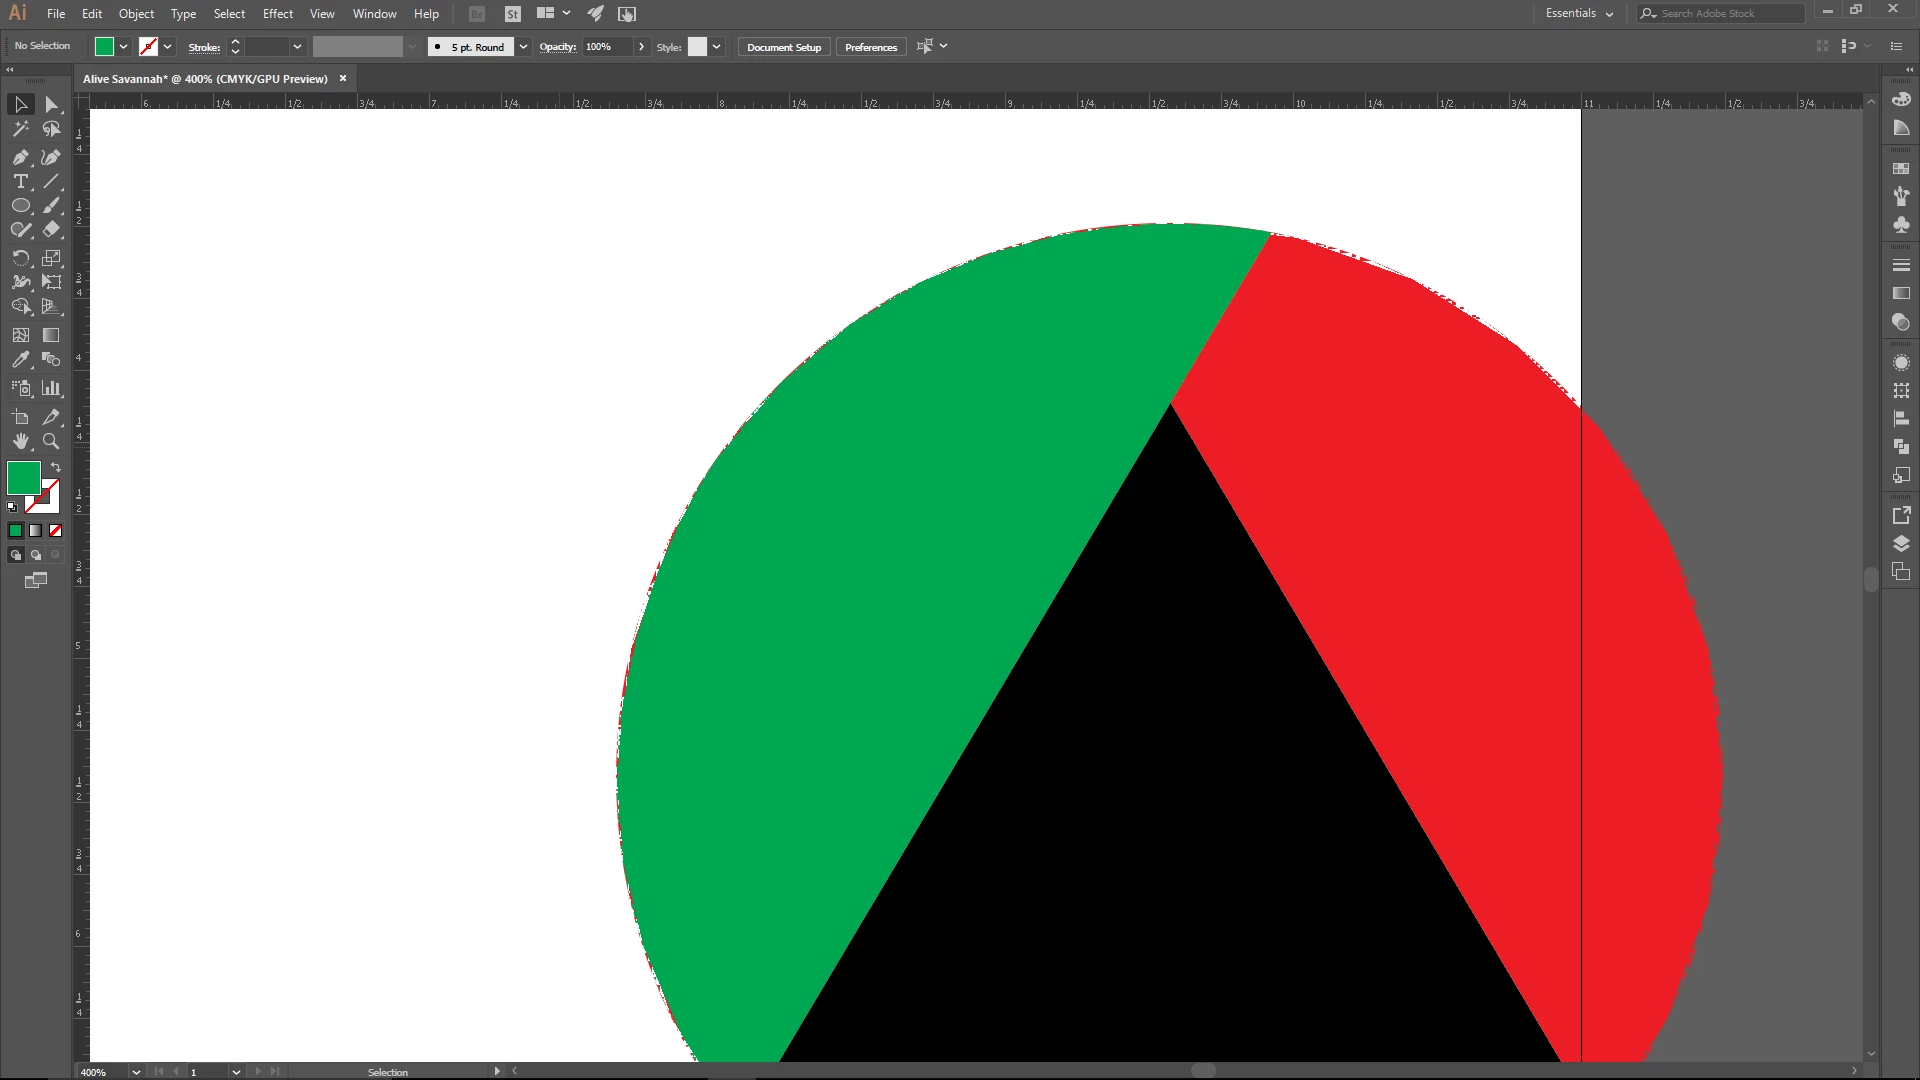This screenshot has height=1080, width=1920.
Task: Select the Pen tool
Action: [x=20, y=157]
